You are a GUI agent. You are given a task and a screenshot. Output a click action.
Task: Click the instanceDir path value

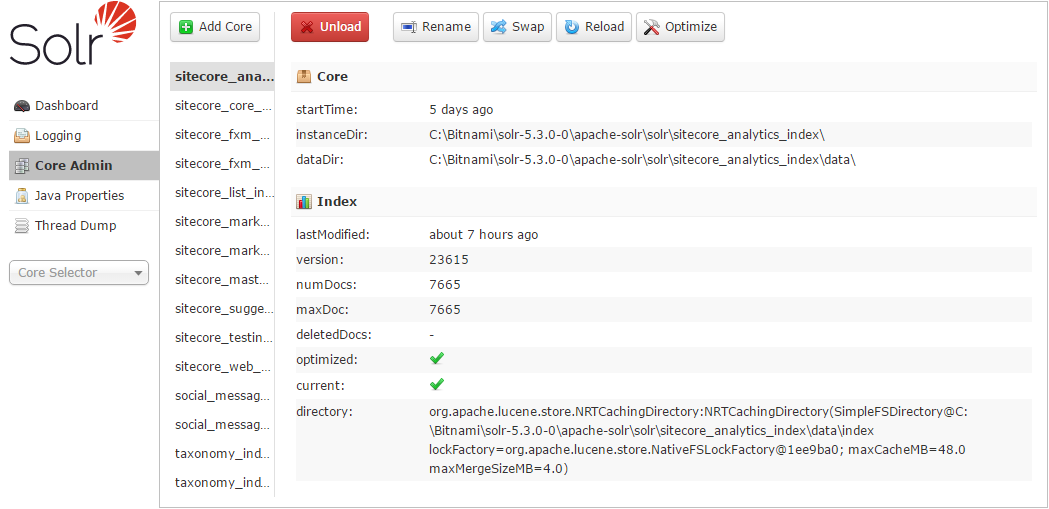click(627, 134)
